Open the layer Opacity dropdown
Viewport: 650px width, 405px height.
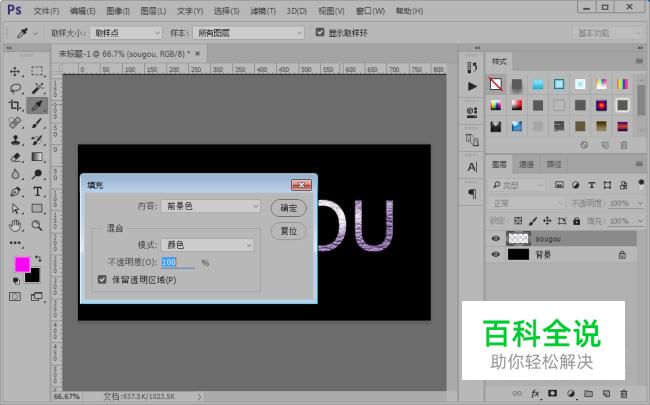[640, 203]
